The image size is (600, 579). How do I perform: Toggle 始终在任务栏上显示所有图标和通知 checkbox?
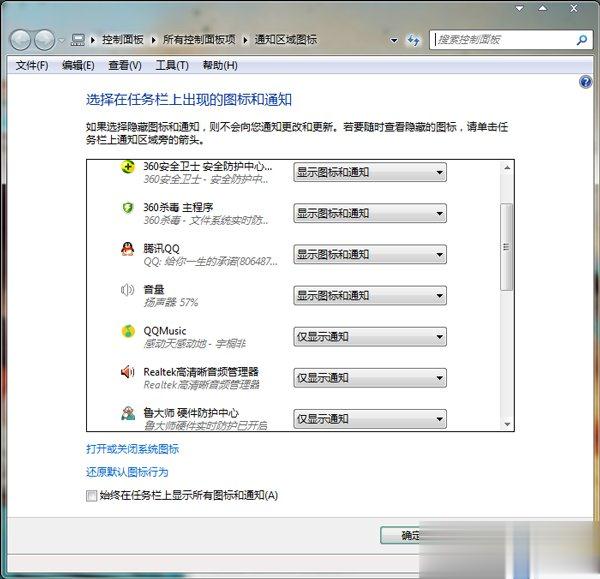point(91,496)
